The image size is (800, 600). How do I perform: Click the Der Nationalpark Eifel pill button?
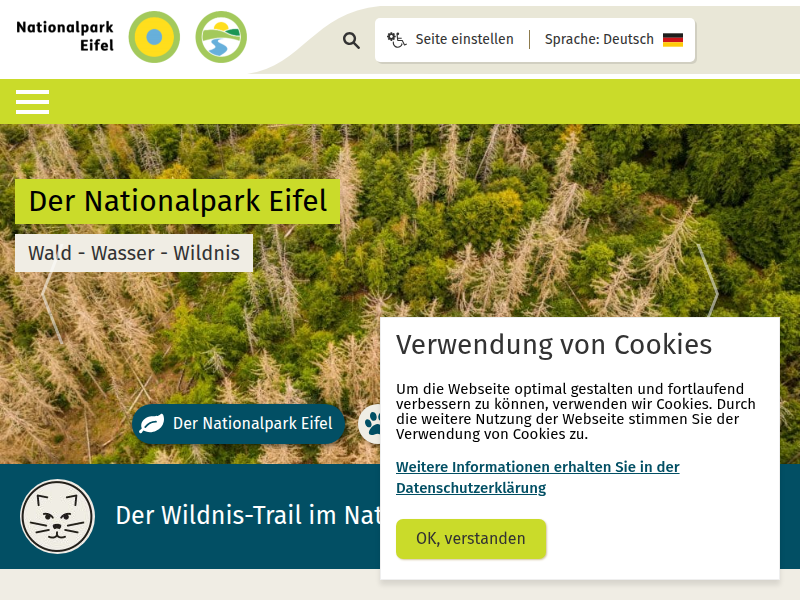coord(238,423)
